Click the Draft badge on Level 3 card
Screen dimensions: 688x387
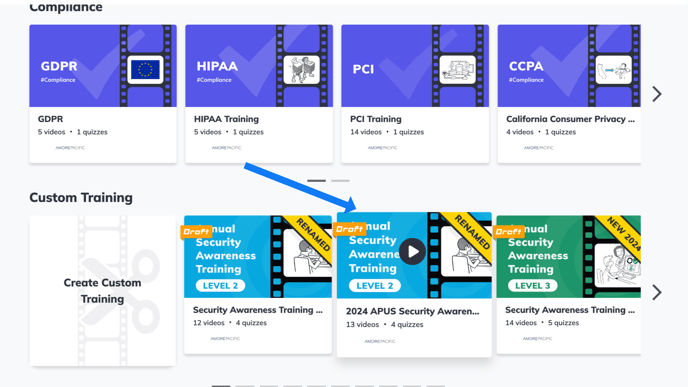click(x=508, y=231)
